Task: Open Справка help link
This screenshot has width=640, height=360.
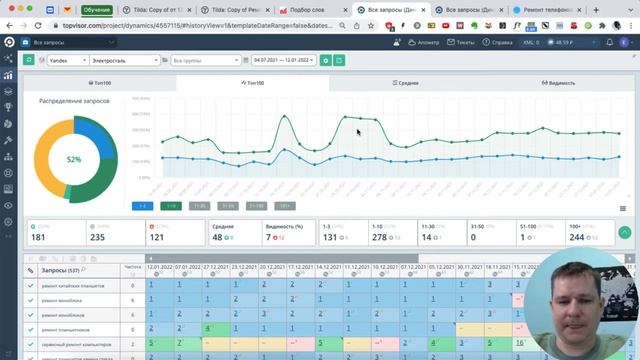Action: coord(497,42)
